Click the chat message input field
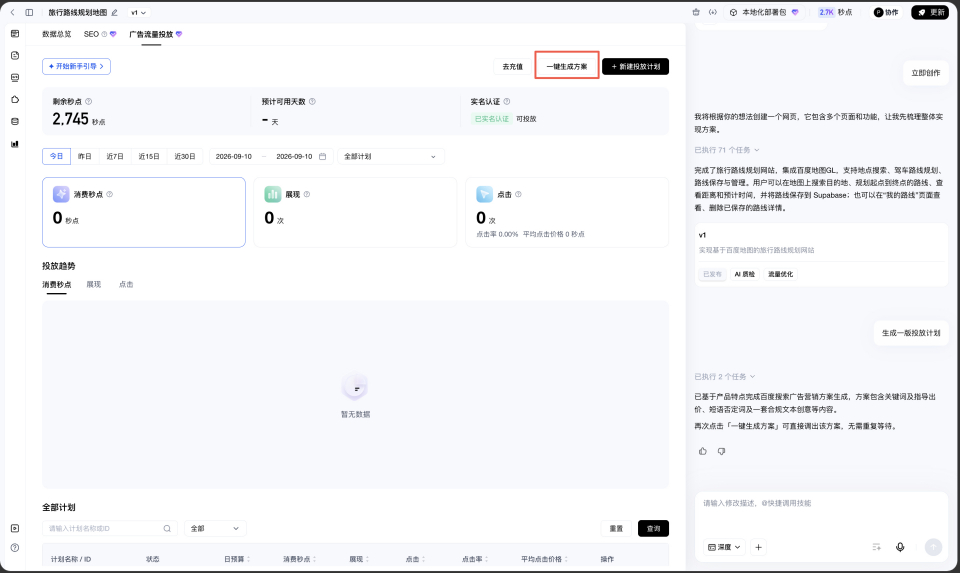This screenshot has width=960, height=573. (x=820, y=513)
